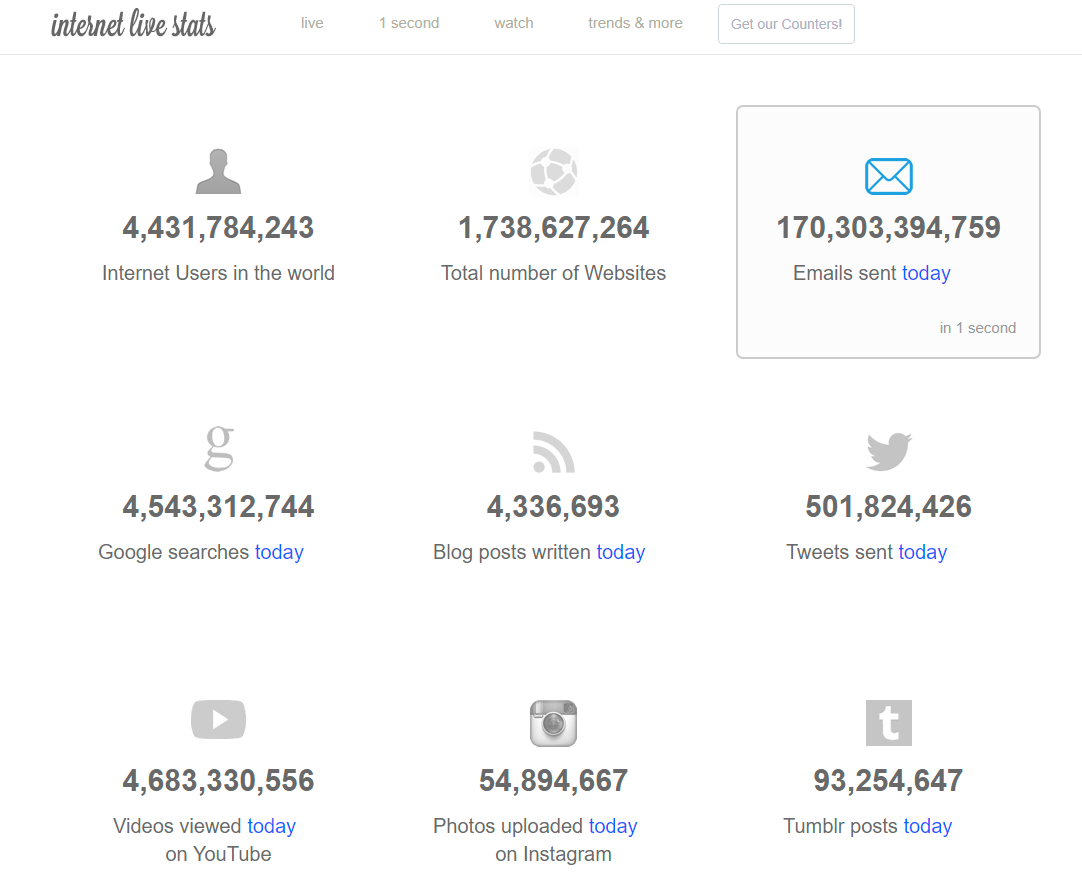1082x891 pixels.
Task: Click today link in Tweets sent
Action: click(923, 552)
